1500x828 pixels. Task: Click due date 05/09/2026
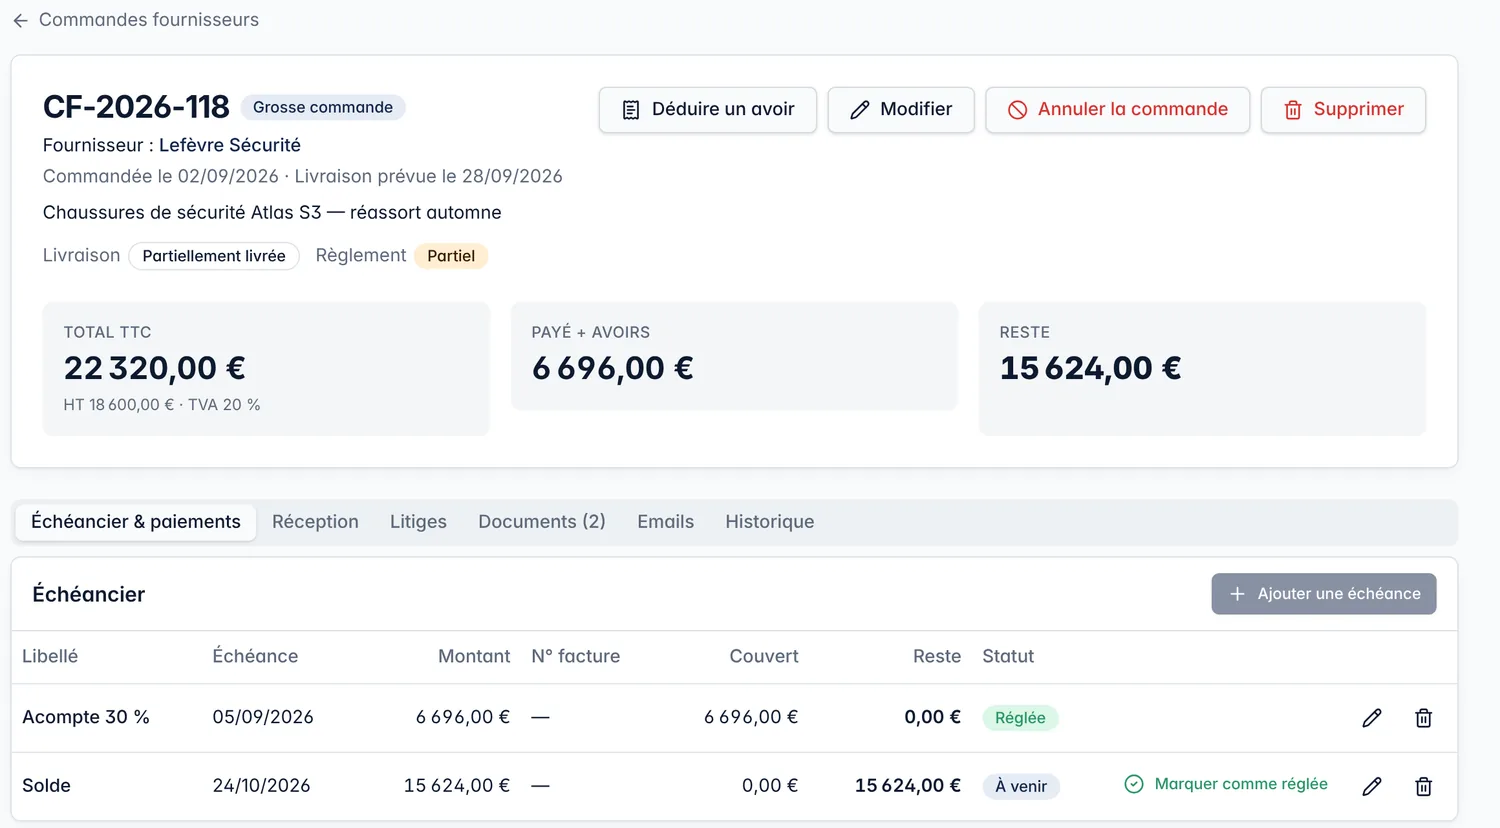263,717
